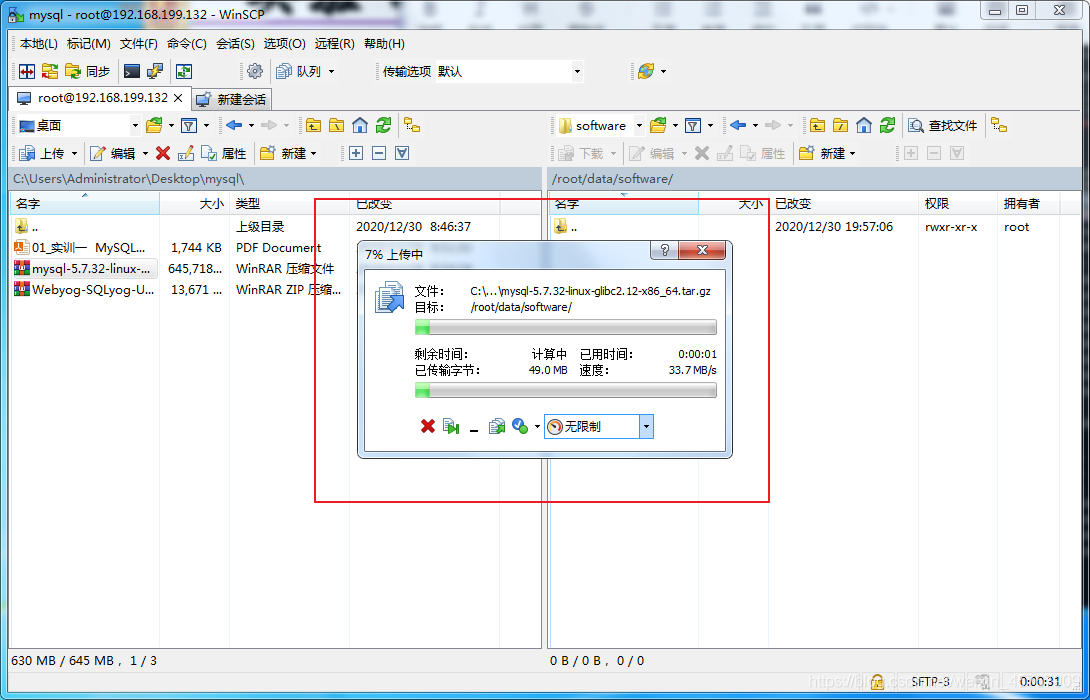This screenshot has height=700, width=1090.
Task: Click the file progress bar in upload dialog
Action: tap(565, 327)
